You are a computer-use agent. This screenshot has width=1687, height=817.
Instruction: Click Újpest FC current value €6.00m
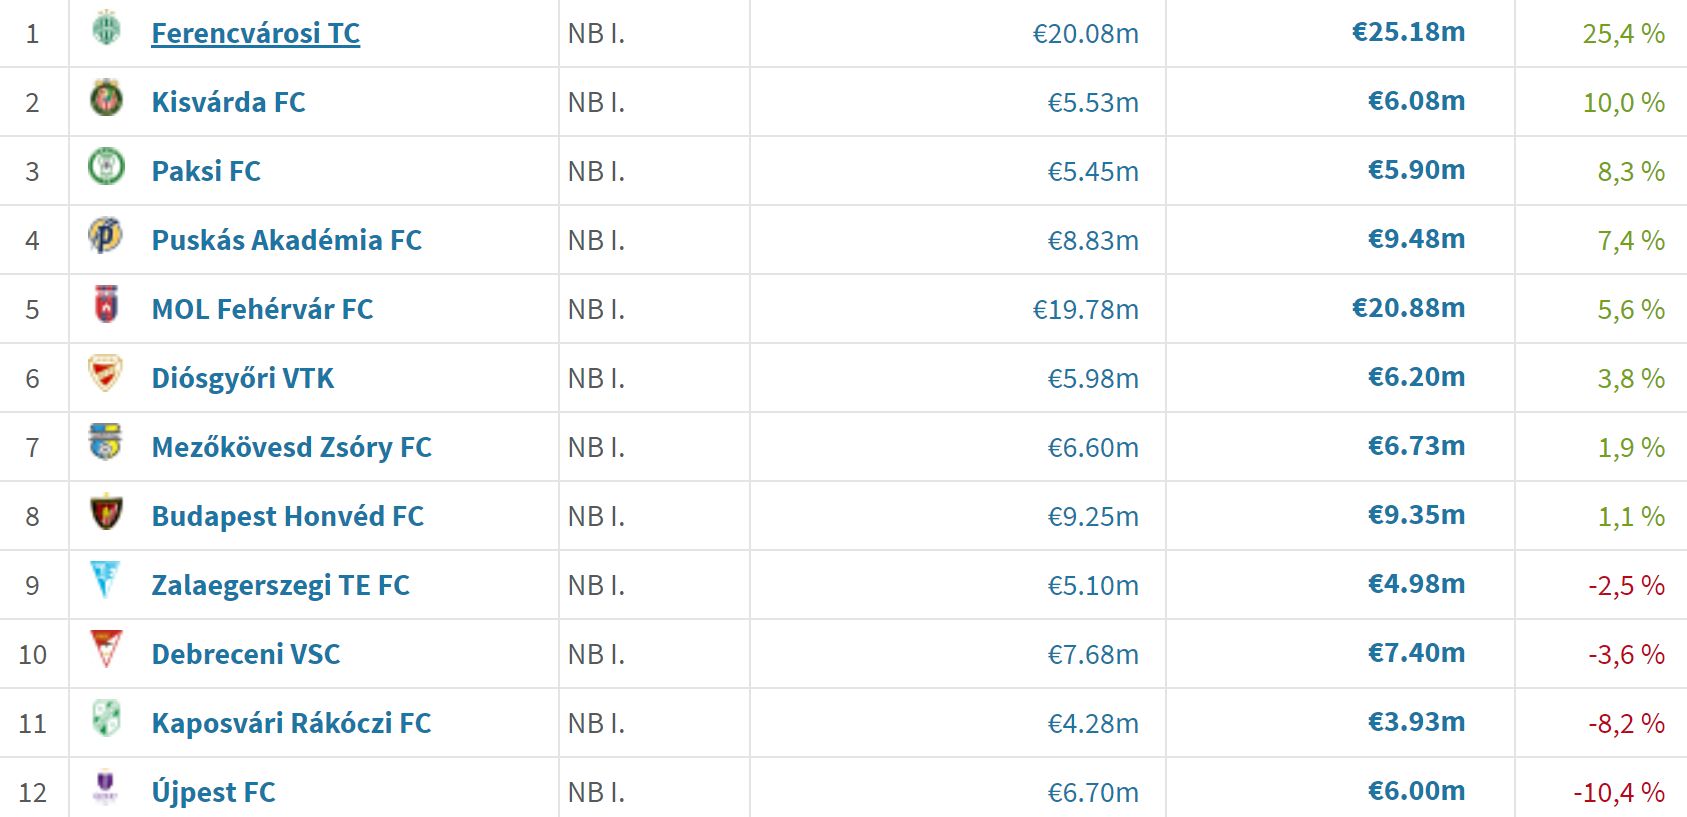point(1416,791)
